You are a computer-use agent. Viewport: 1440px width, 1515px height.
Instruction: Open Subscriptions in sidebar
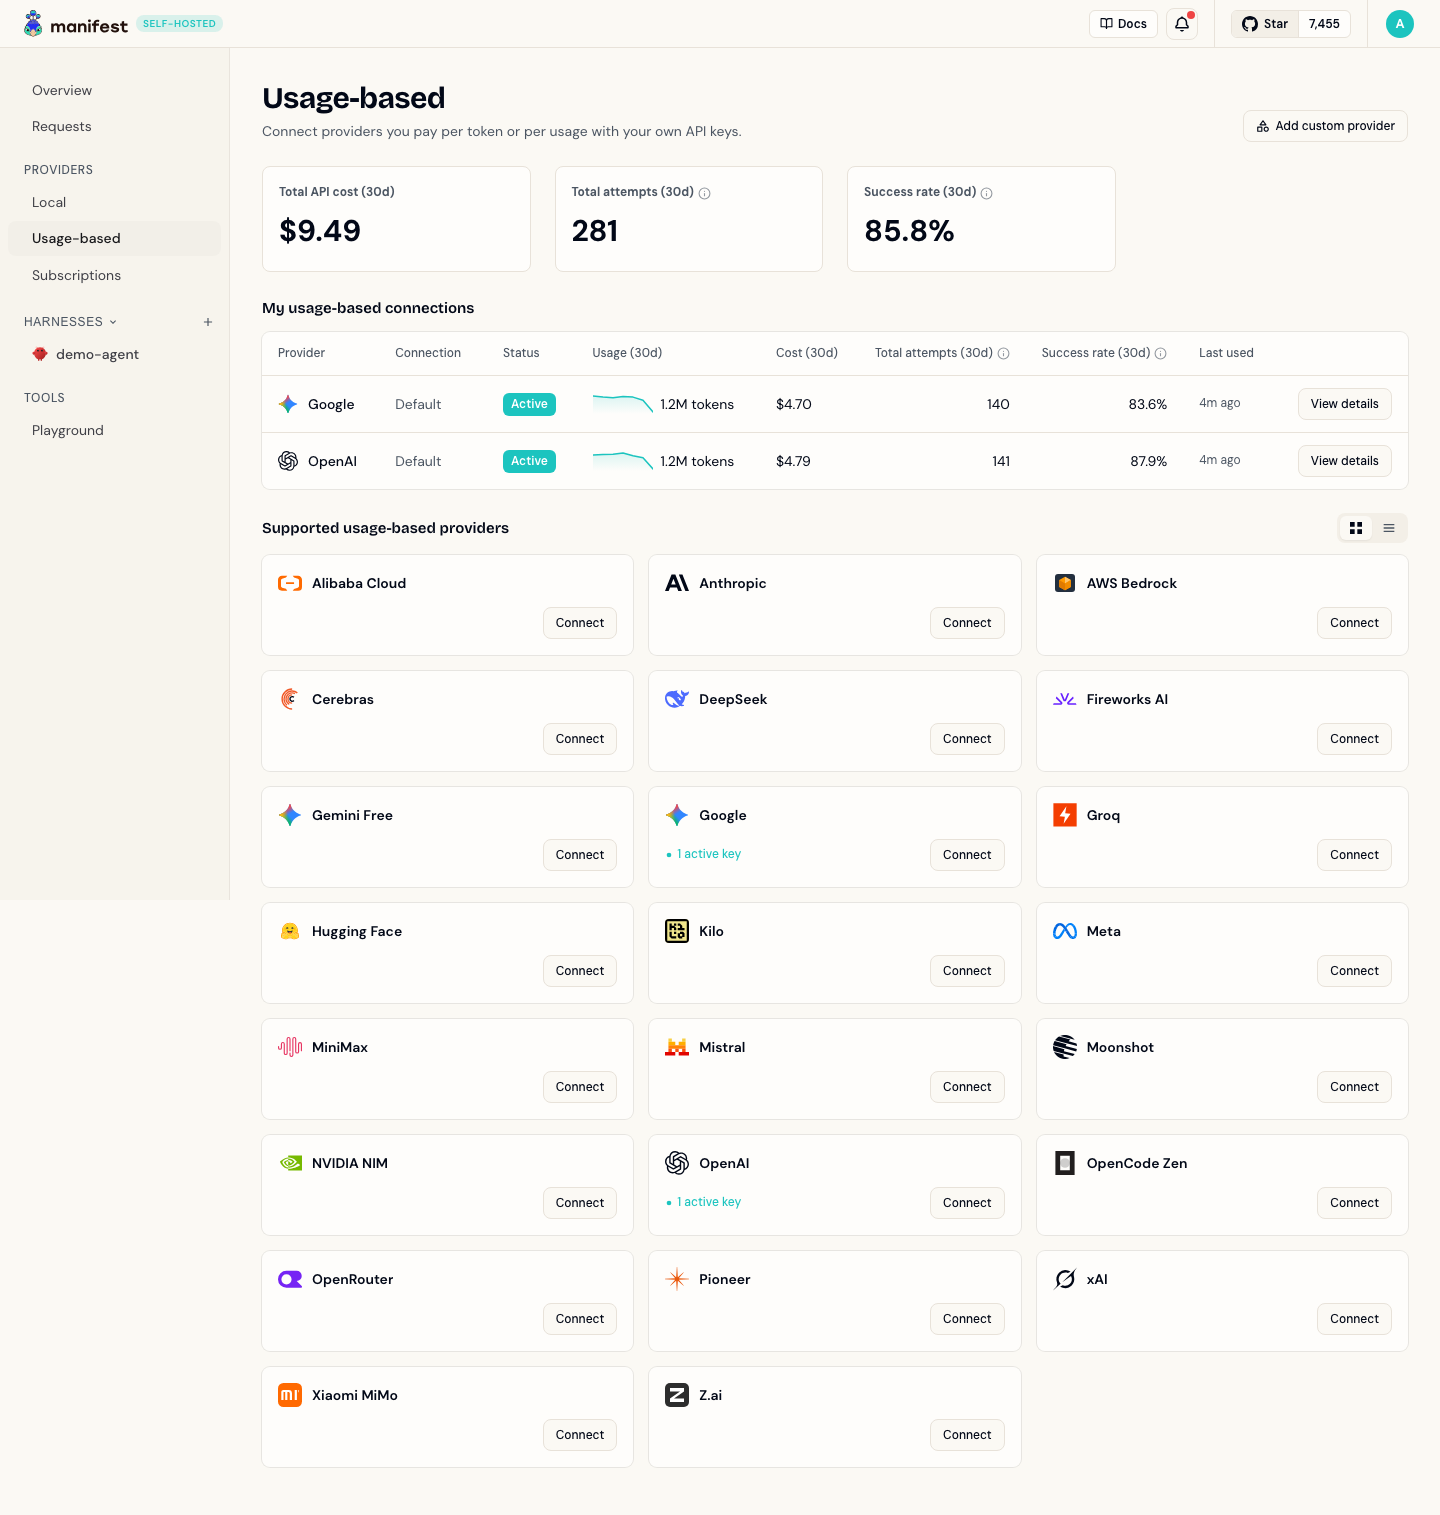coord(114,275)
